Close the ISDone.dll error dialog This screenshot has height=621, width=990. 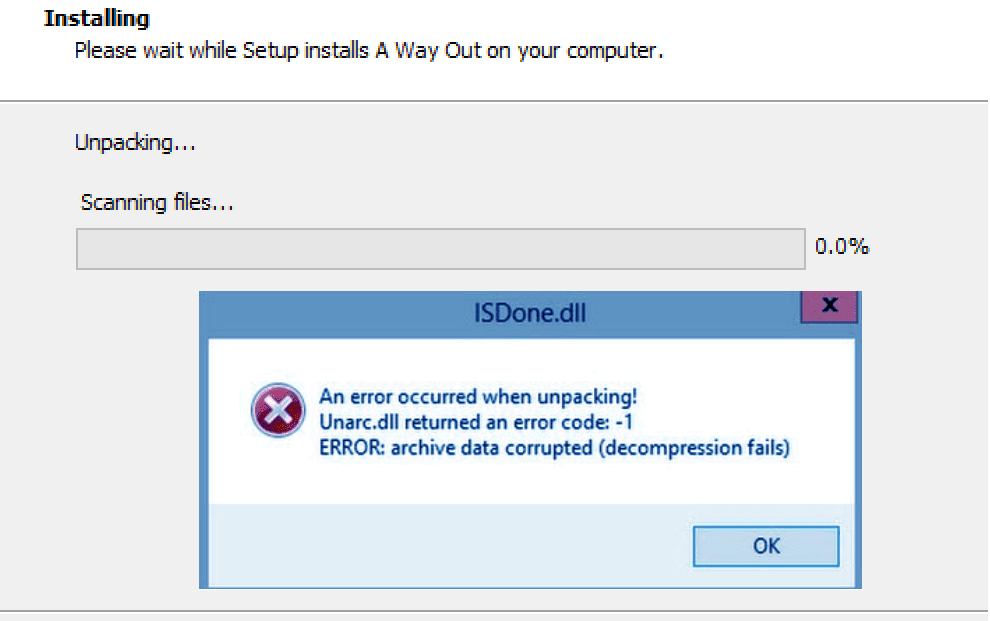click(829, 307)
